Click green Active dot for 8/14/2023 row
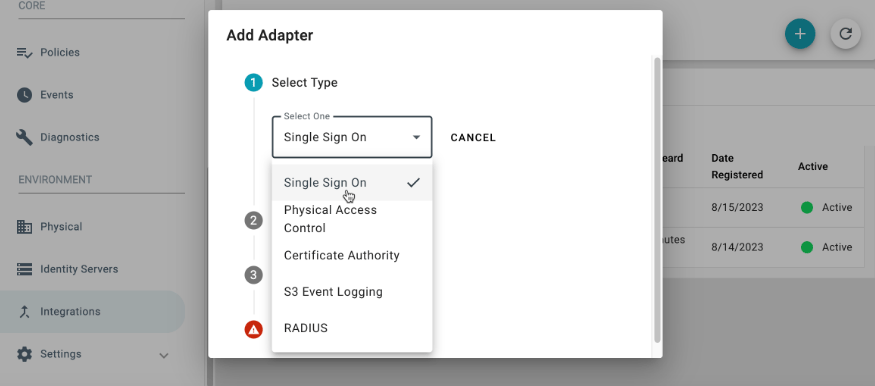Image resolution: width=875 pixels, height=386 pixels. tap(807, 247)
